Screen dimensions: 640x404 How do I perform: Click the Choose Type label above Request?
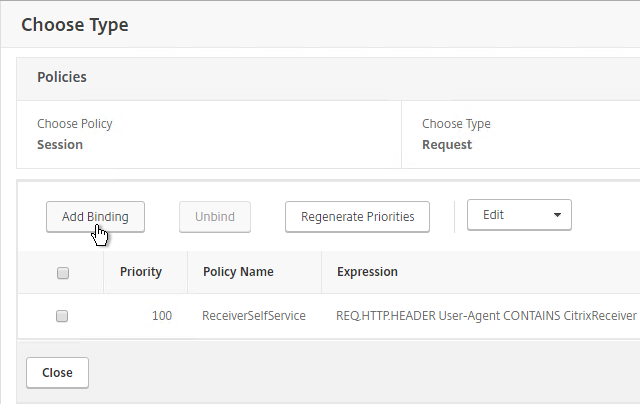(x=456, y=124)
